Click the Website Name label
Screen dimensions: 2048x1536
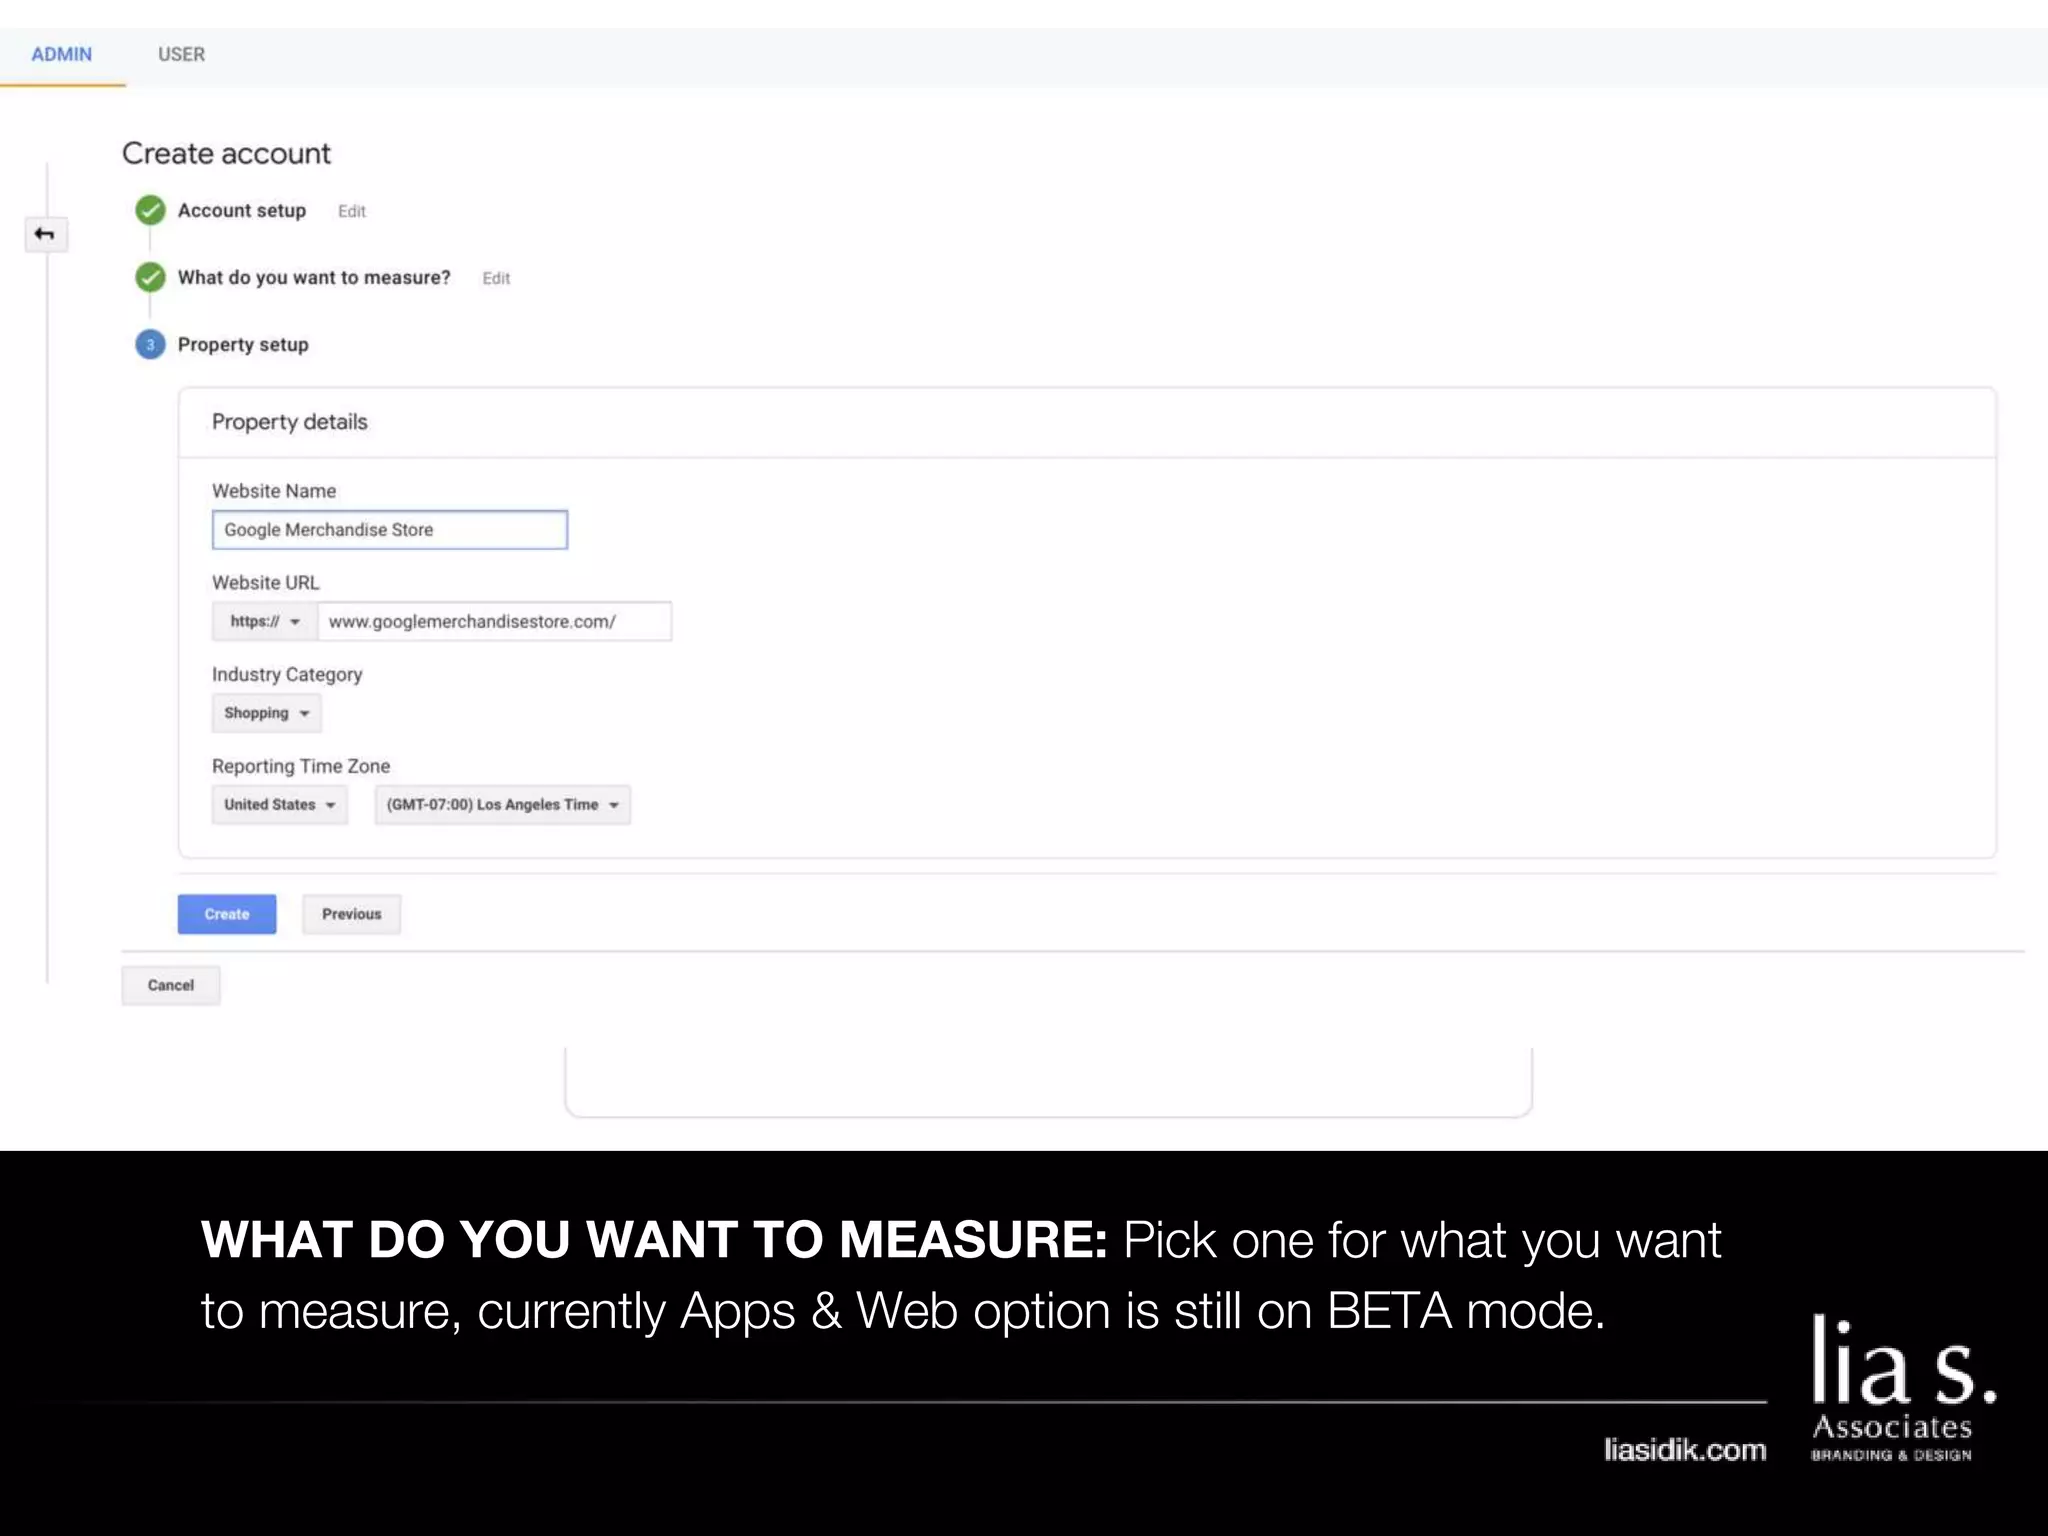click(274, 491)
